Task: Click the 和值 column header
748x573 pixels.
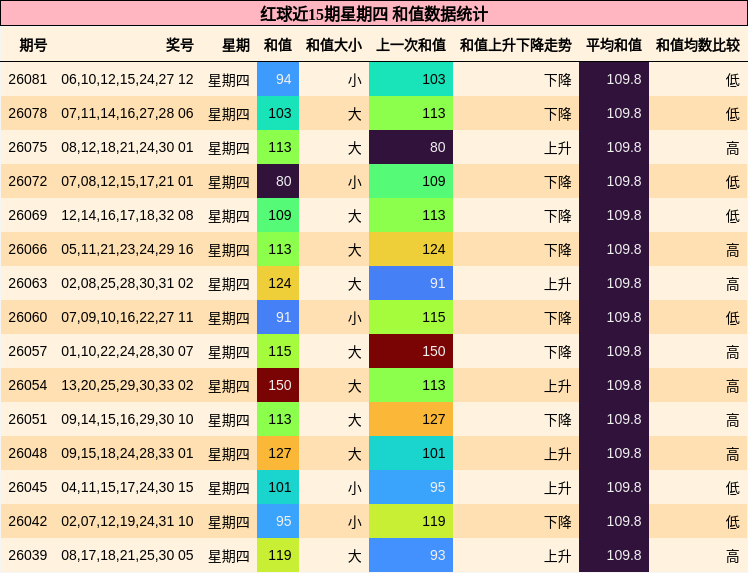Action: click(x=278, y=45)
